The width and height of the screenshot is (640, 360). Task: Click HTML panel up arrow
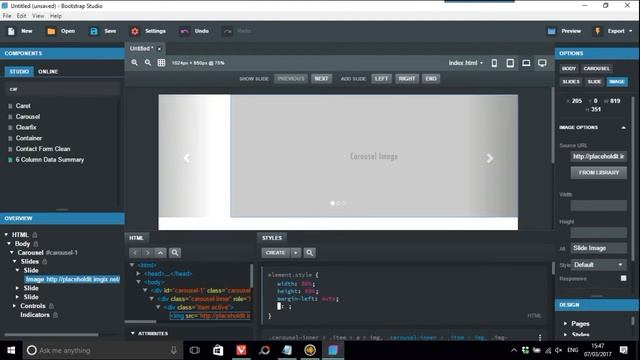pos(160,253)
